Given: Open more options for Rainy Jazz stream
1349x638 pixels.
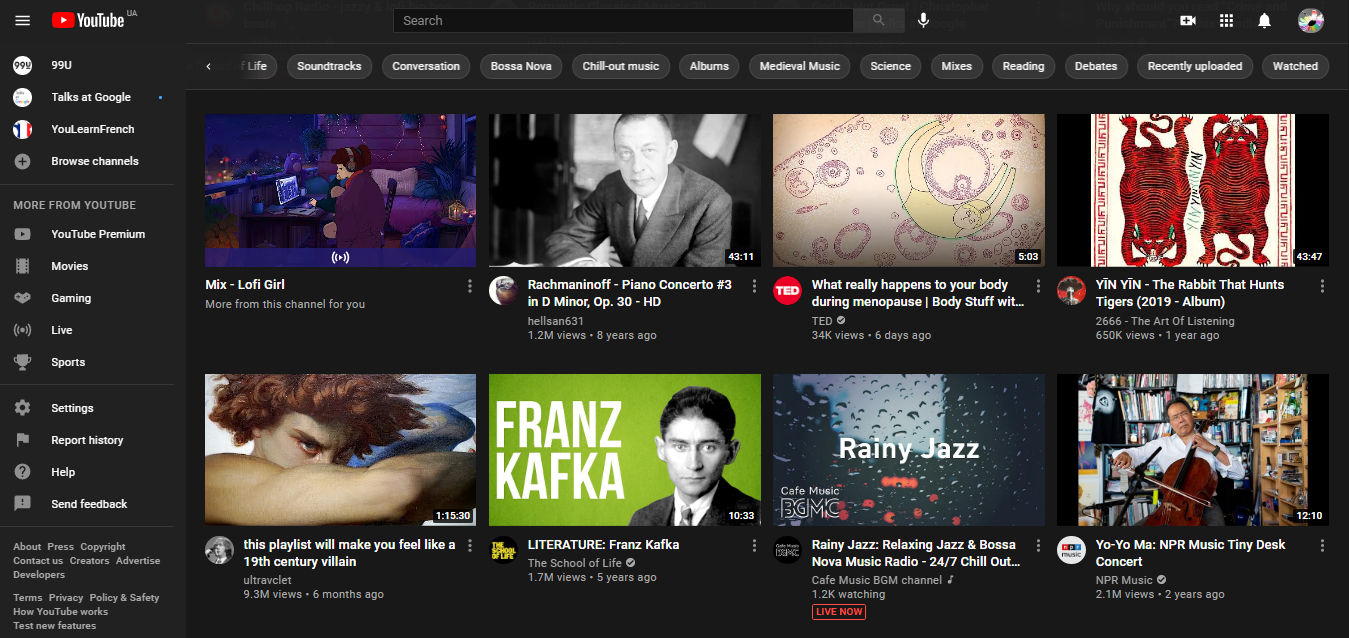Looking at the screenshot, I should click(x=1038, y=546).
